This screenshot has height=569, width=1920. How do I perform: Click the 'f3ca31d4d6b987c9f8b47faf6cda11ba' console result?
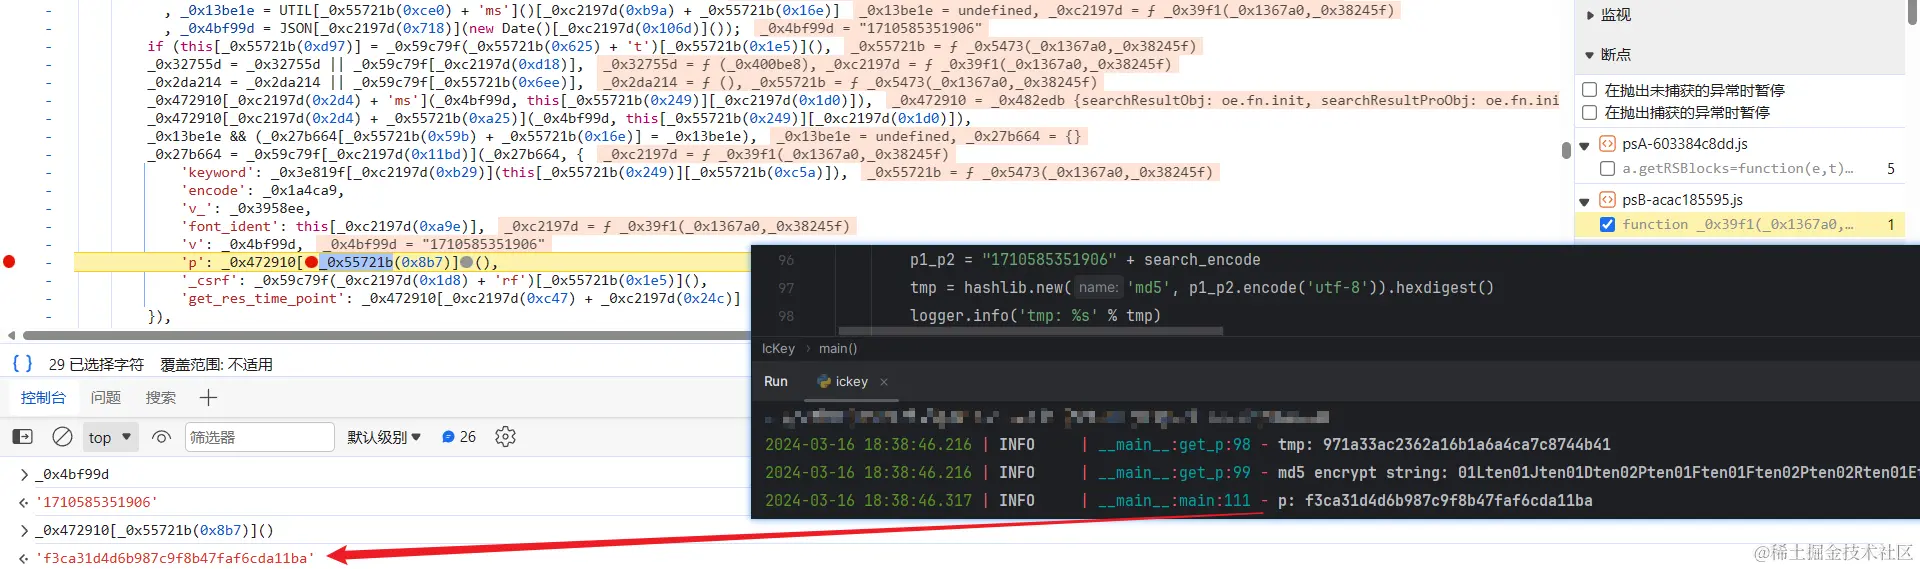[x=175, y=558]
